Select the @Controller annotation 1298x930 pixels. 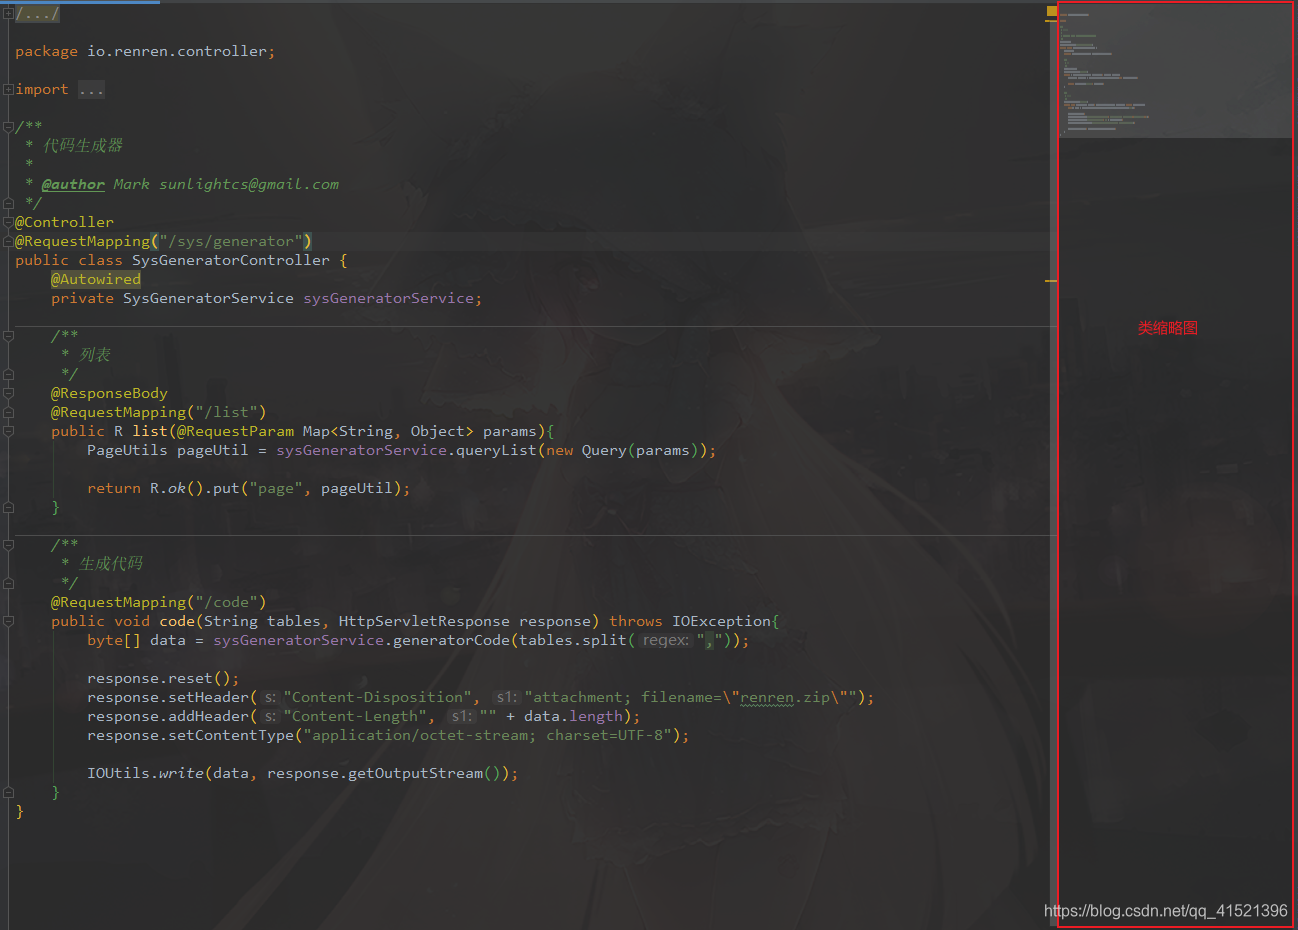(65, 222)
